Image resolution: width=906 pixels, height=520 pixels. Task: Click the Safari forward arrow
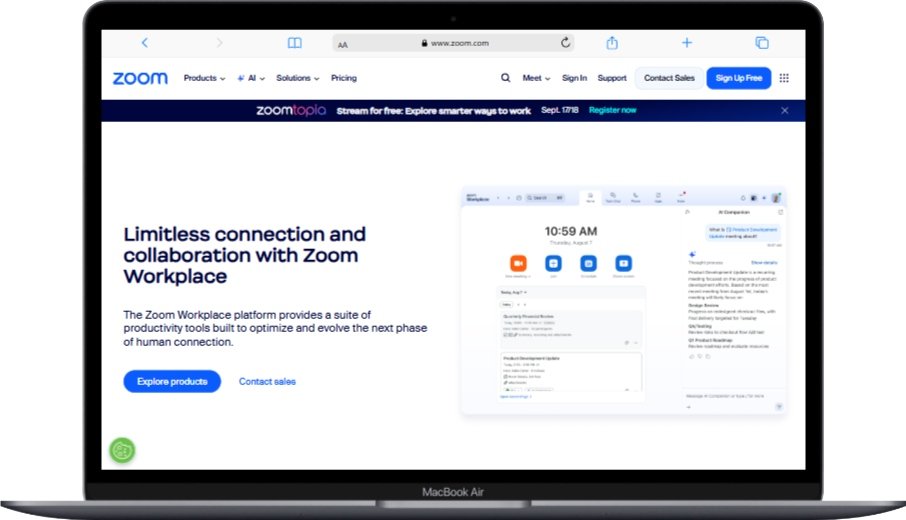tap(219, 43)
